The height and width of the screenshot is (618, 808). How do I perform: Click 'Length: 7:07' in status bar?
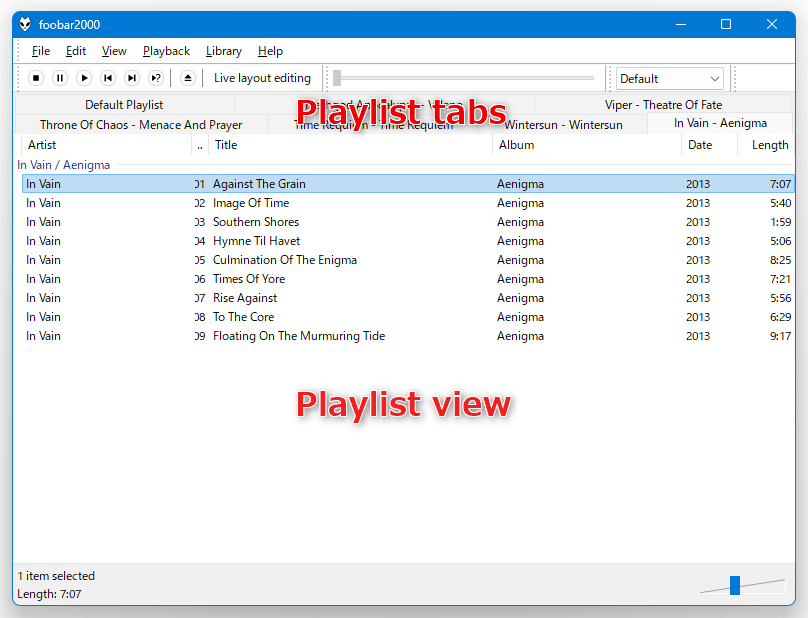pos(49,594)
